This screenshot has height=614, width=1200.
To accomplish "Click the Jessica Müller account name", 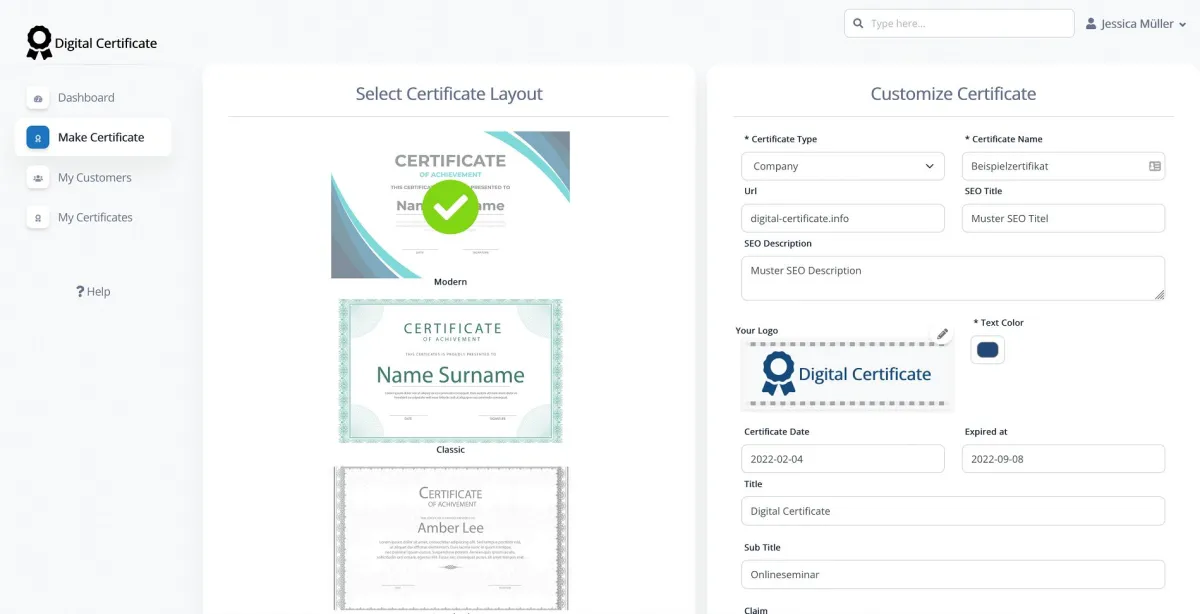I will (1136, 23).
